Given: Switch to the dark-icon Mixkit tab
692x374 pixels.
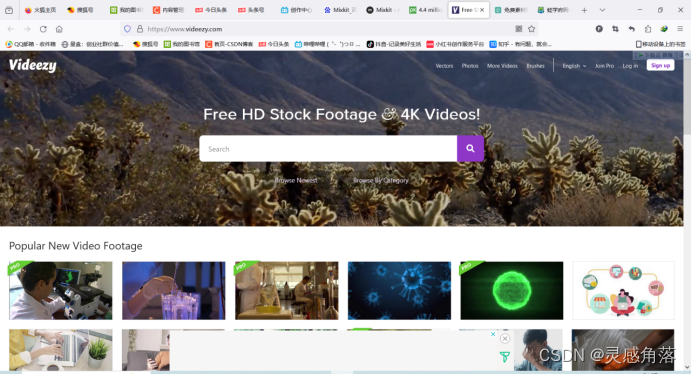Looking at the screenshot, I should click(x=382, y=10).
